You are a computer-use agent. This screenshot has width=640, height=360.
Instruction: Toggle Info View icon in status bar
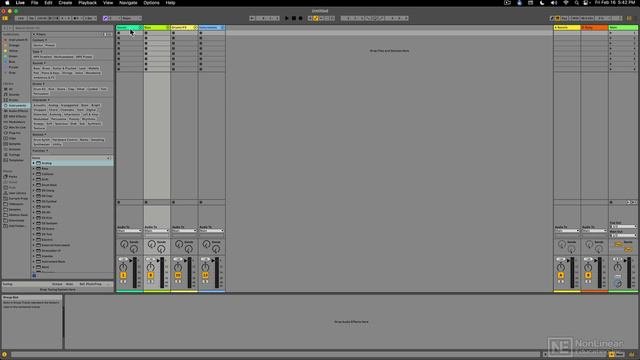tap(4, 355)
